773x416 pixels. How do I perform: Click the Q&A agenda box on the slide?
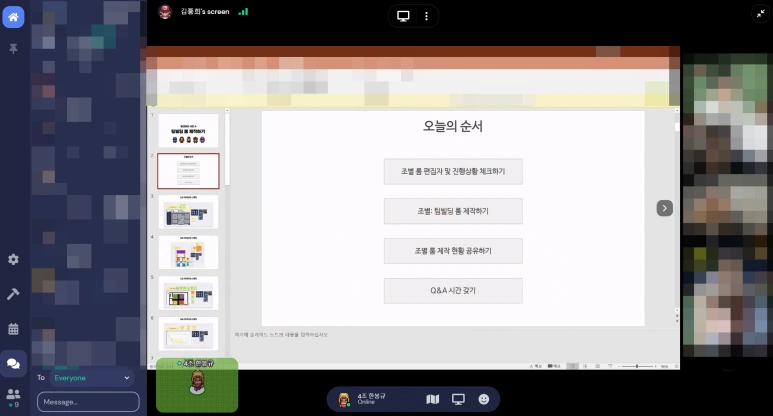point(453,291)
